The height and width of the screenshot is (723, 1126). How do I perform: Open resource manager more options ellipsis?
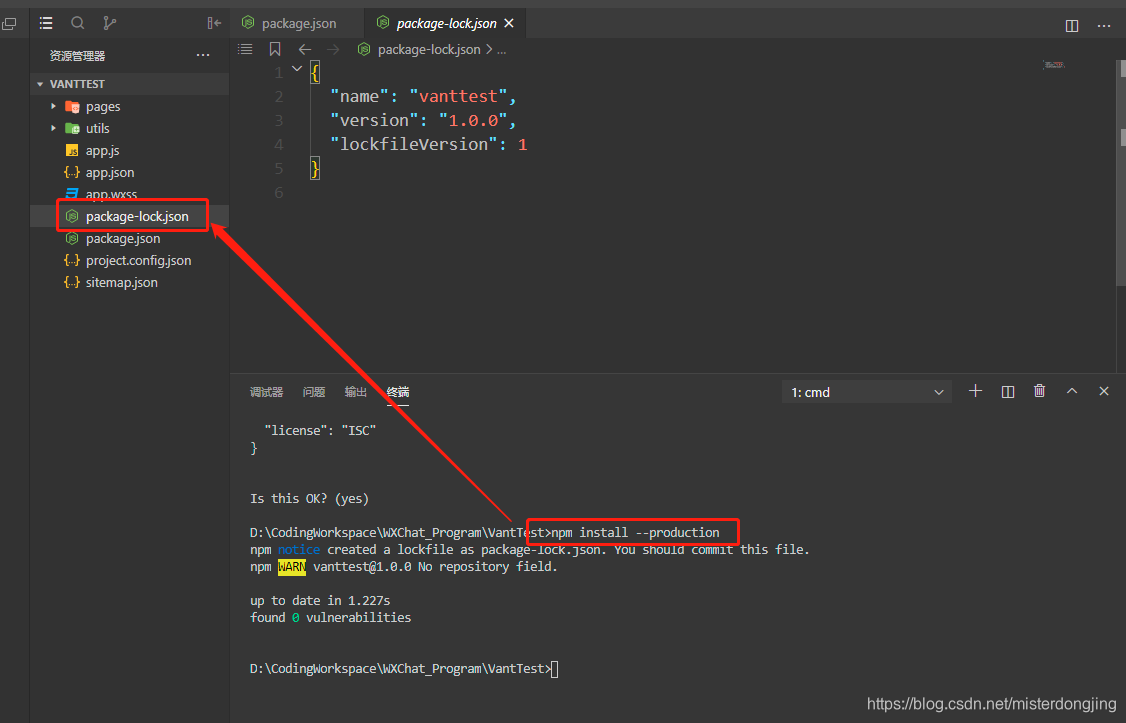(203, 55)
